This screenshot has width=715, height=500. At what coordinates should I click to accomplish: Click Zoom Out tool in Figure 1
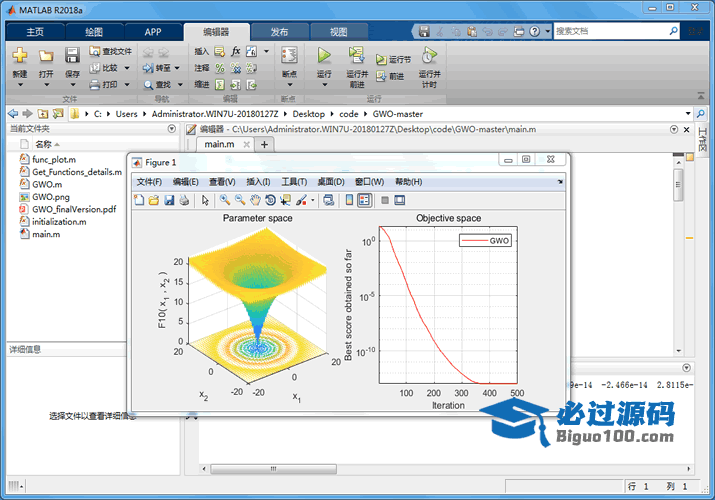pyautogui.click(x=240, y=200)
